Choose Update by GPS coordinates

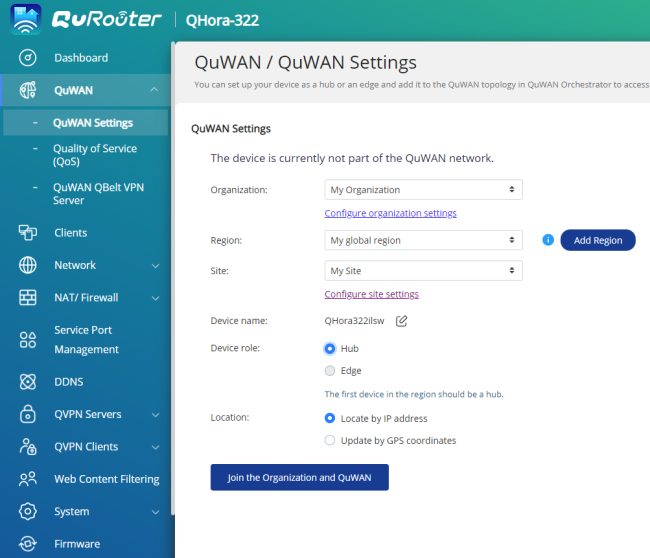(330, 440)
